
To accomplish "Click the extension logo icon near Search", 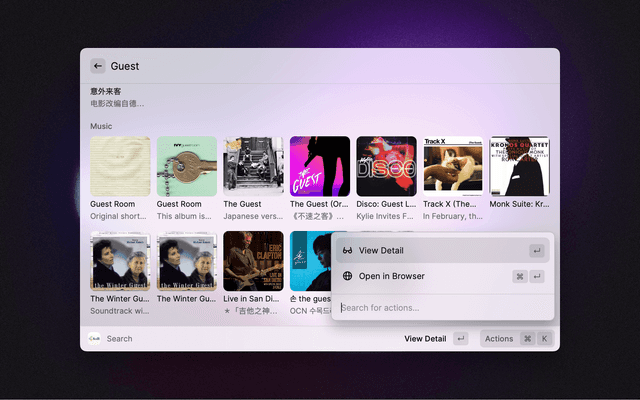I will coord(94,338).
